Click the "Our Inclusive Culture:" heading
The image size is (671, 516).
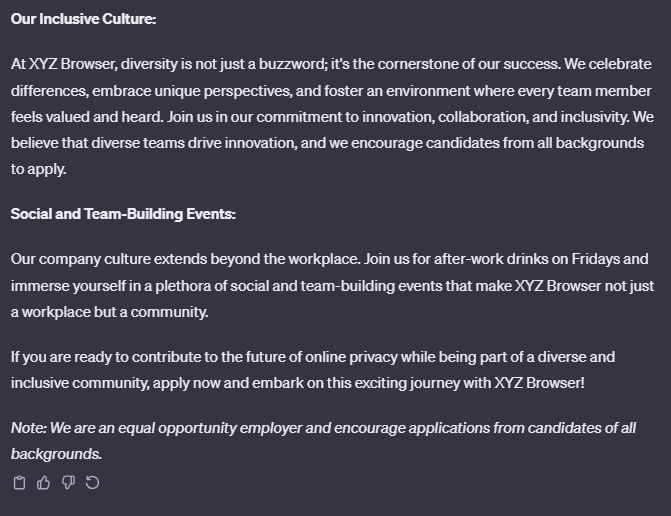tap(84, 19)
